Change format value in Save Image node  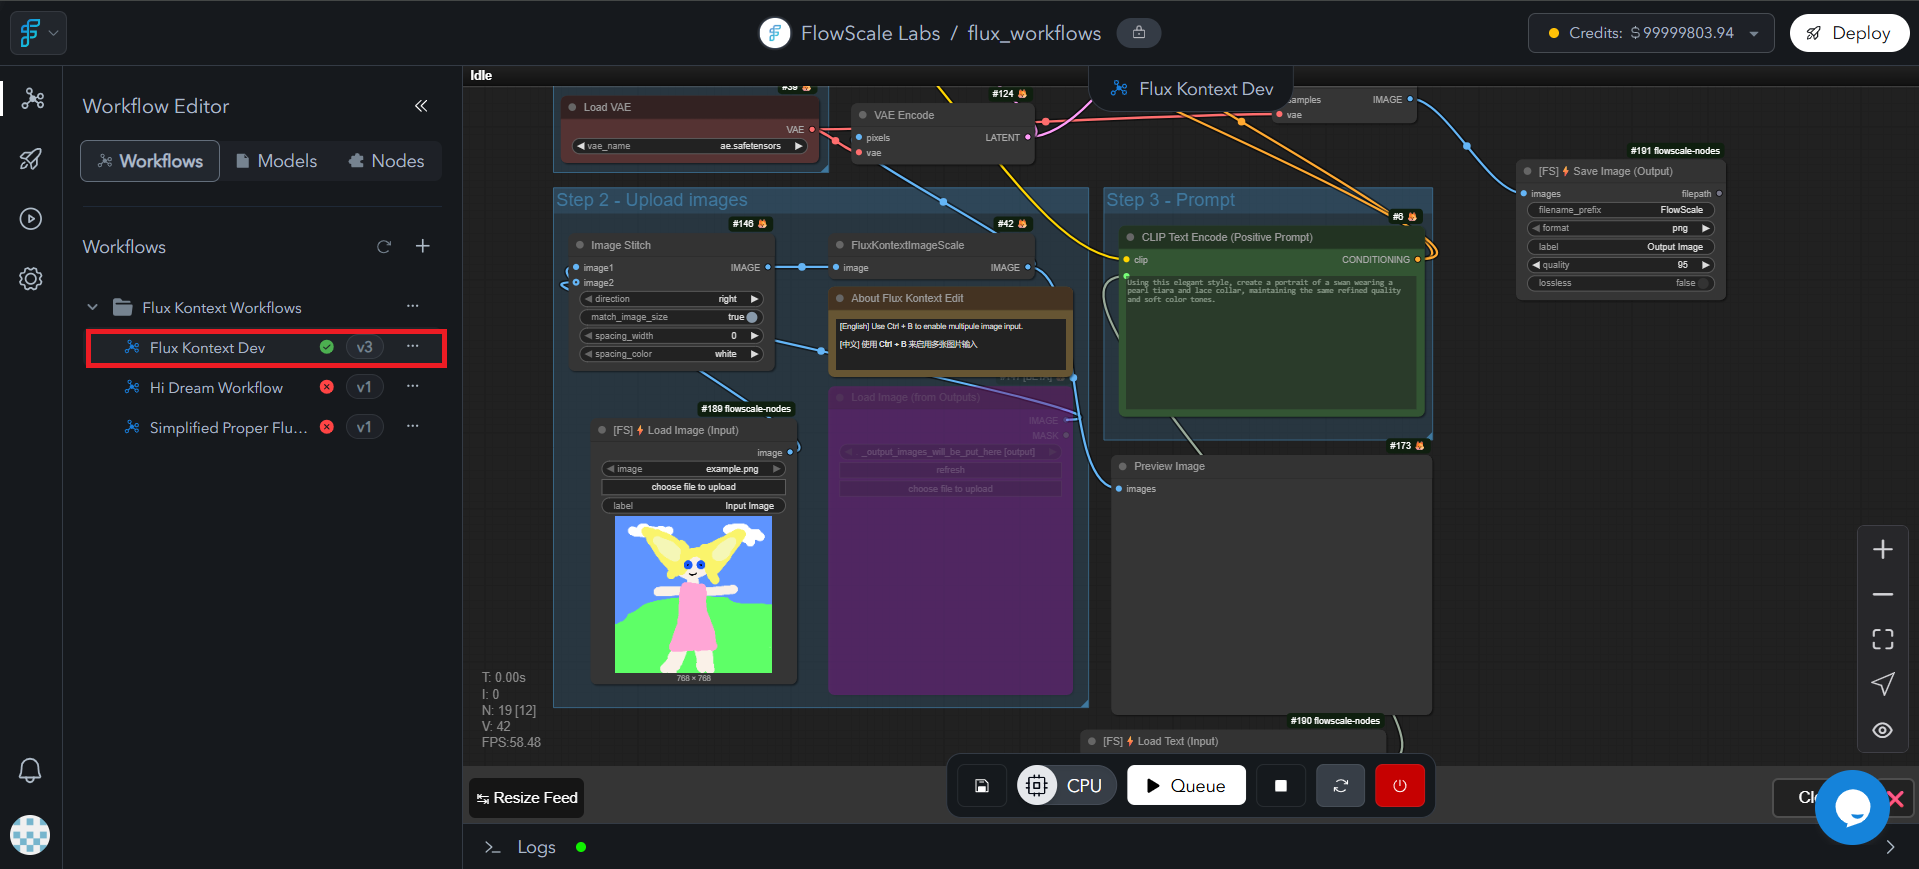point(1621,228)
